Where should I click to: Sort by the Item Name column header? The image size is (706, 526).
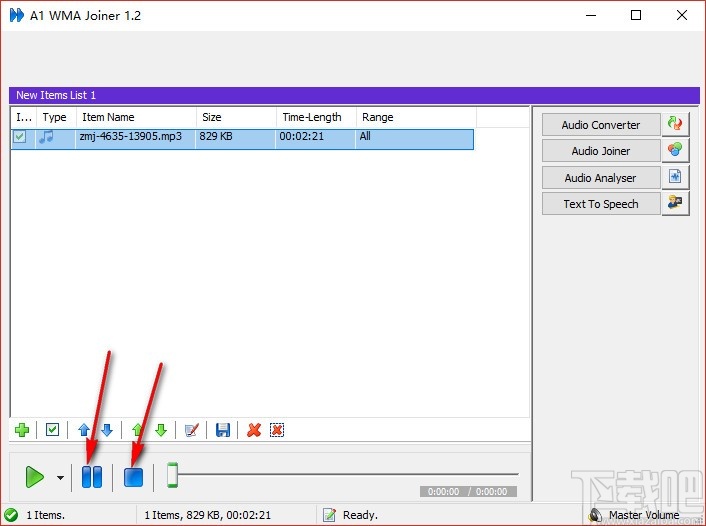pyautogui.click(x=136, y=118)
